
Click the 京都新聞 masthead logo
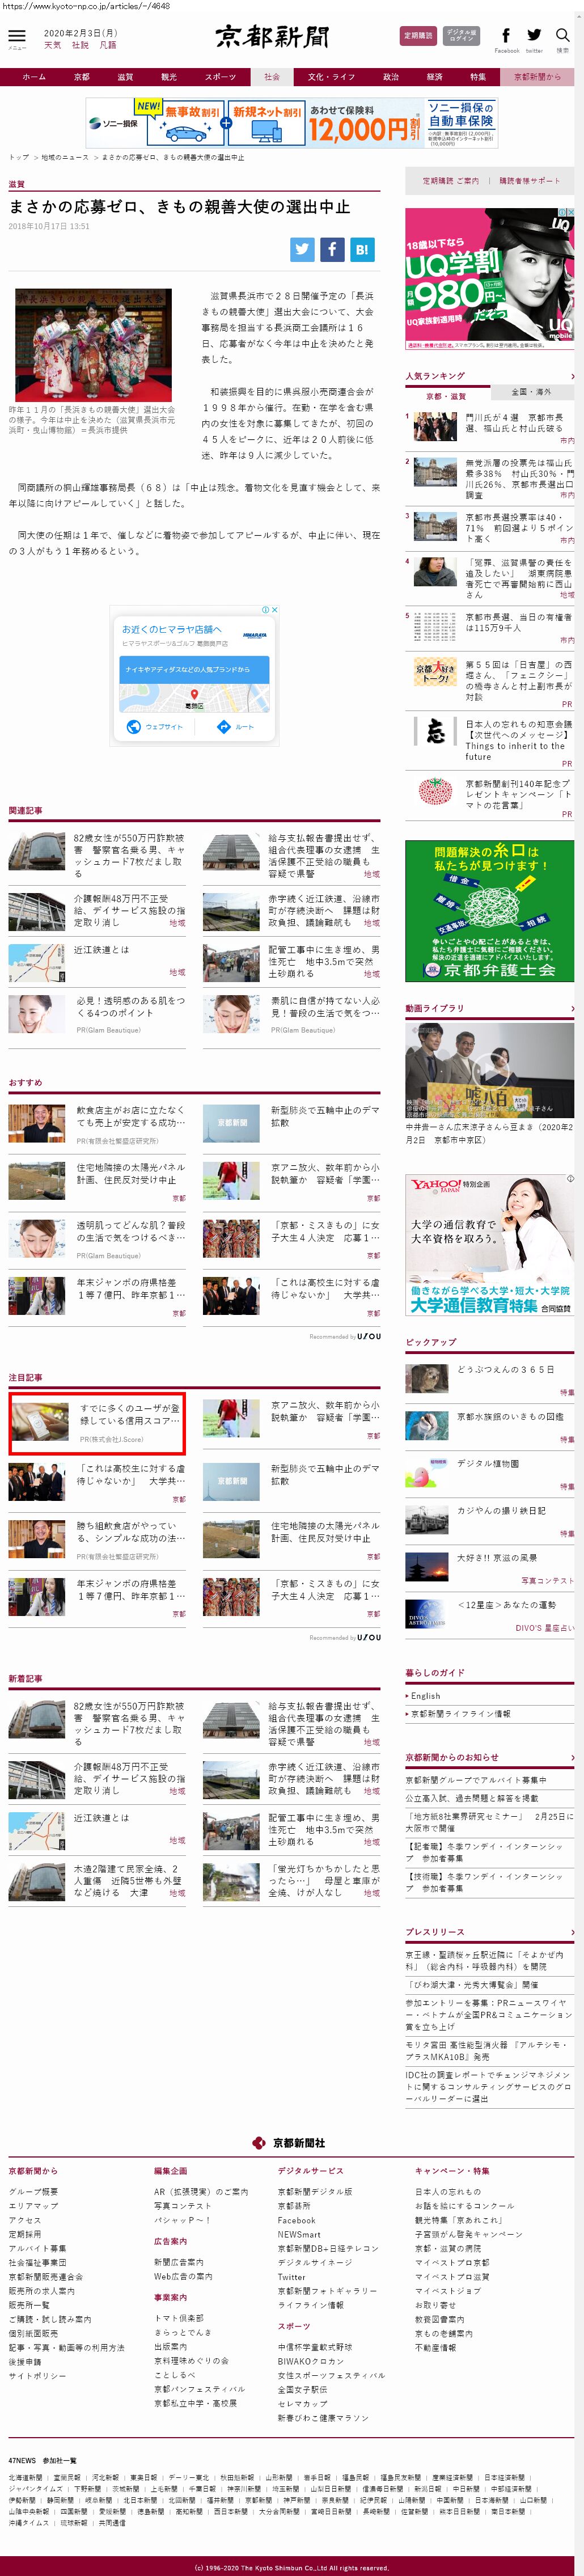[272, 37]
